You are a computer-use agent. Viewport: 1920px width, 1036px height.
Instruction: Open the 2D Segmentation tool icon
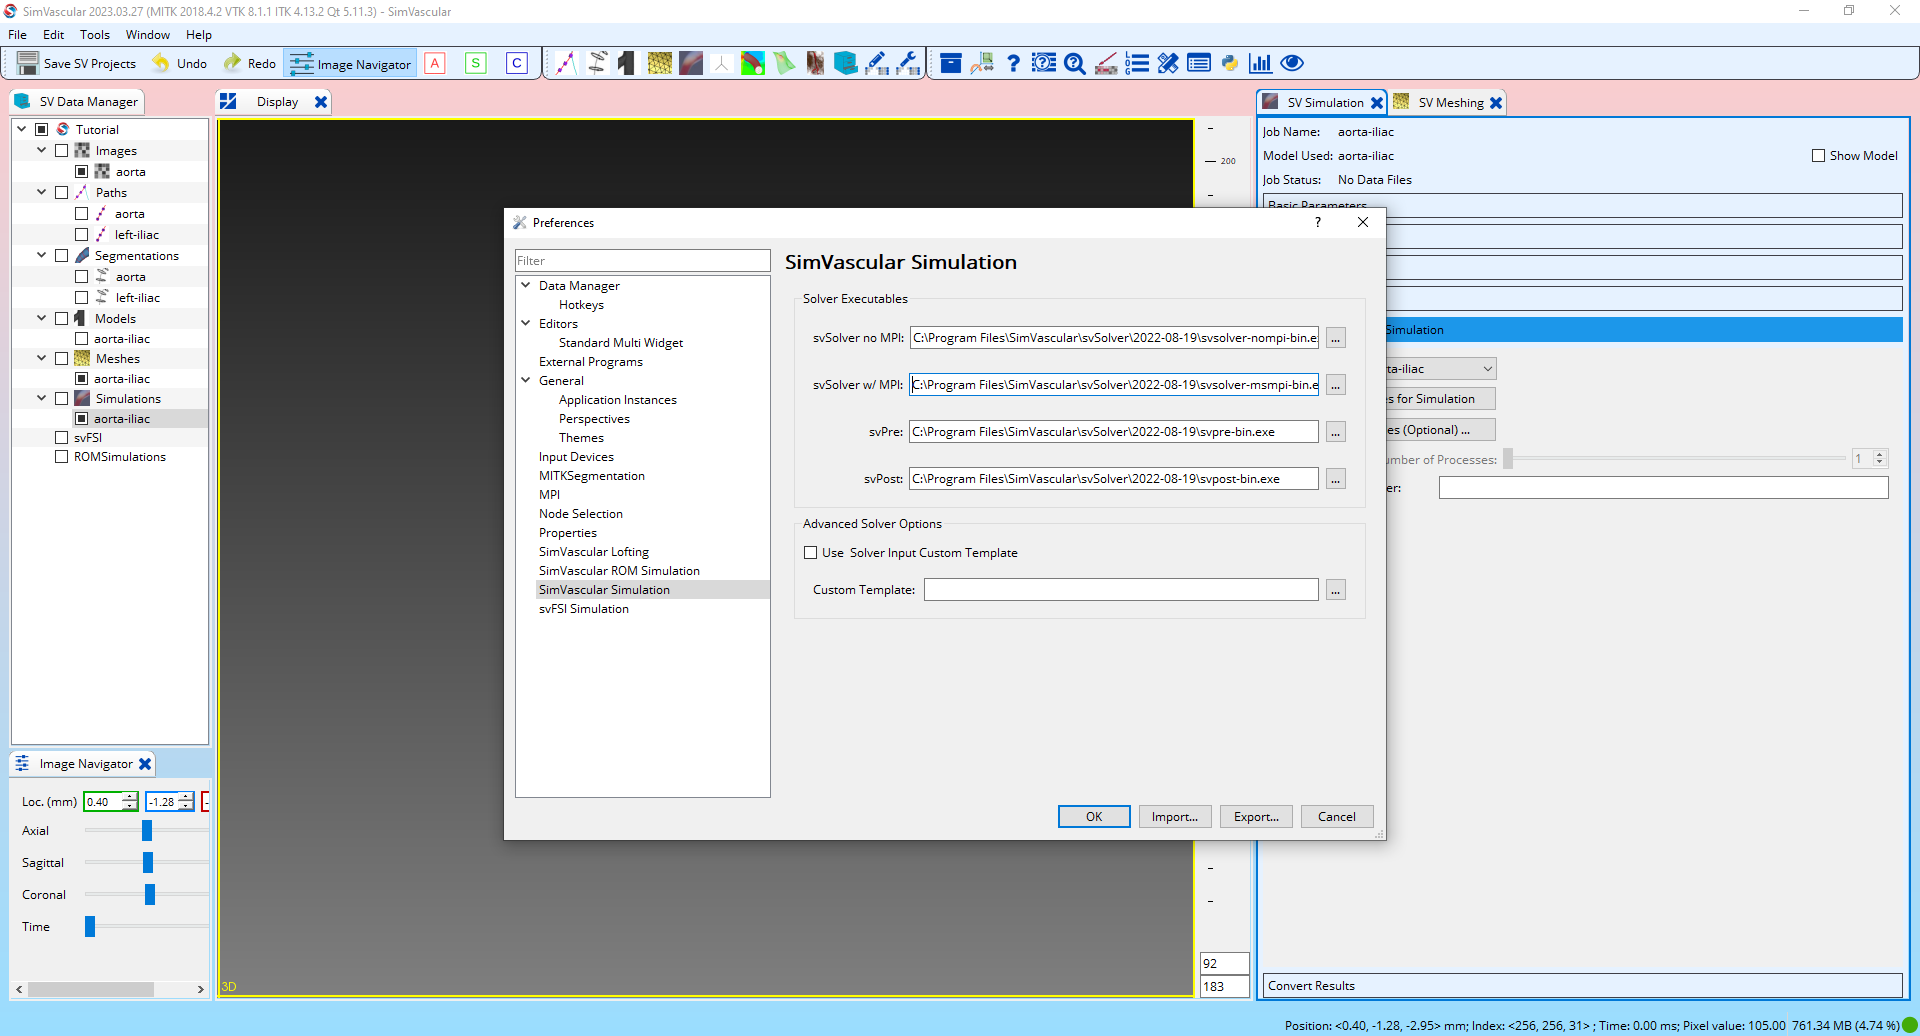[x=597, y=63]
